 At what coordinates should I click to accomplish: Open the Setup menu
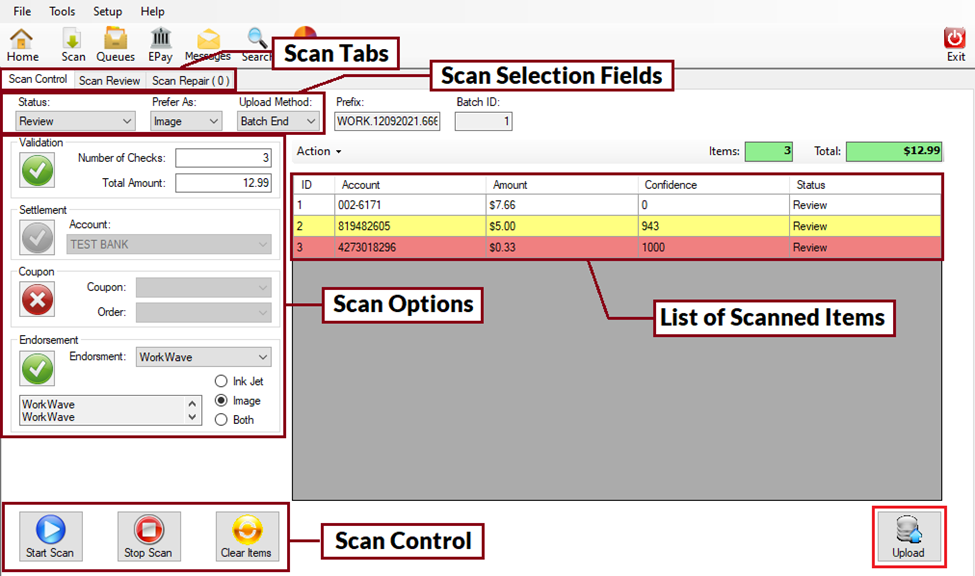[x=106, y=11]
